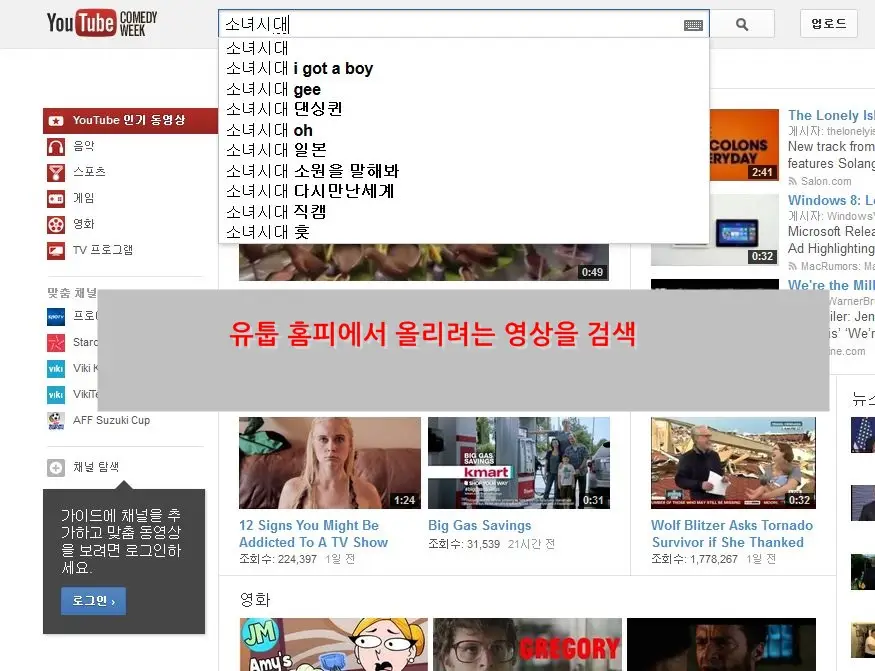Open the TV 프로그램 category link
The height and width of the screenshot is (671, 875).
click(103, 250)
